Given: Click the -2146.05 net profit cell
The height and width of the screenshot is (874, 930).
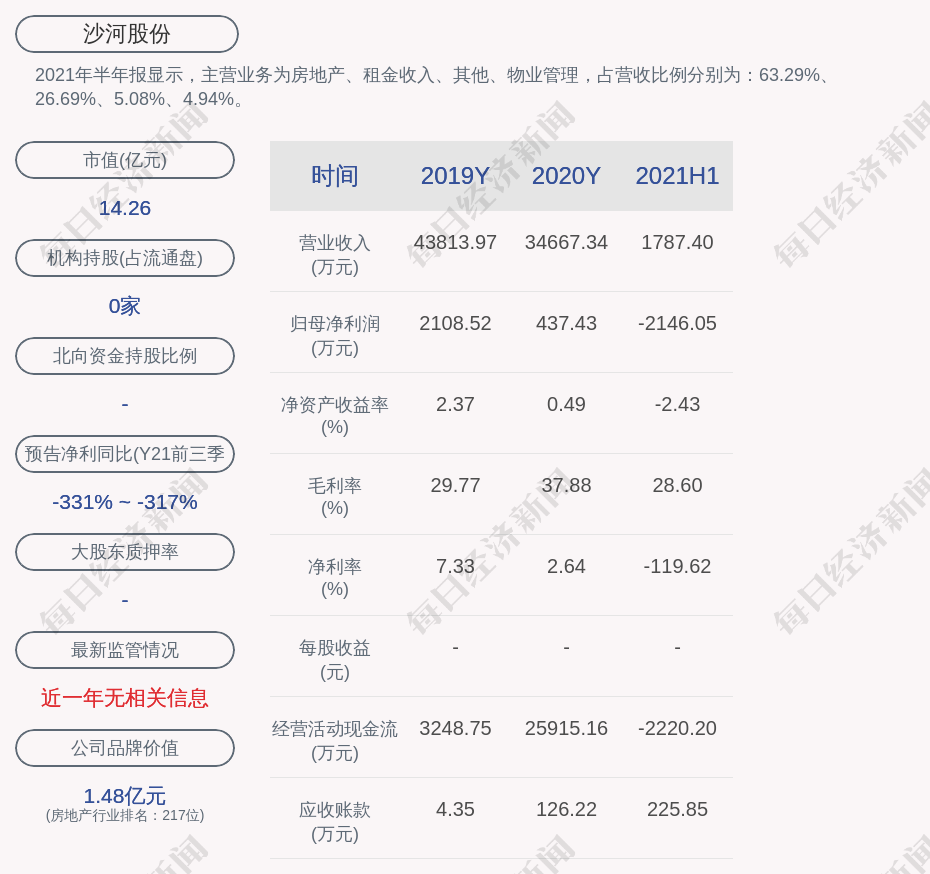Looking at the screenshot, I should tap(677, 324).
